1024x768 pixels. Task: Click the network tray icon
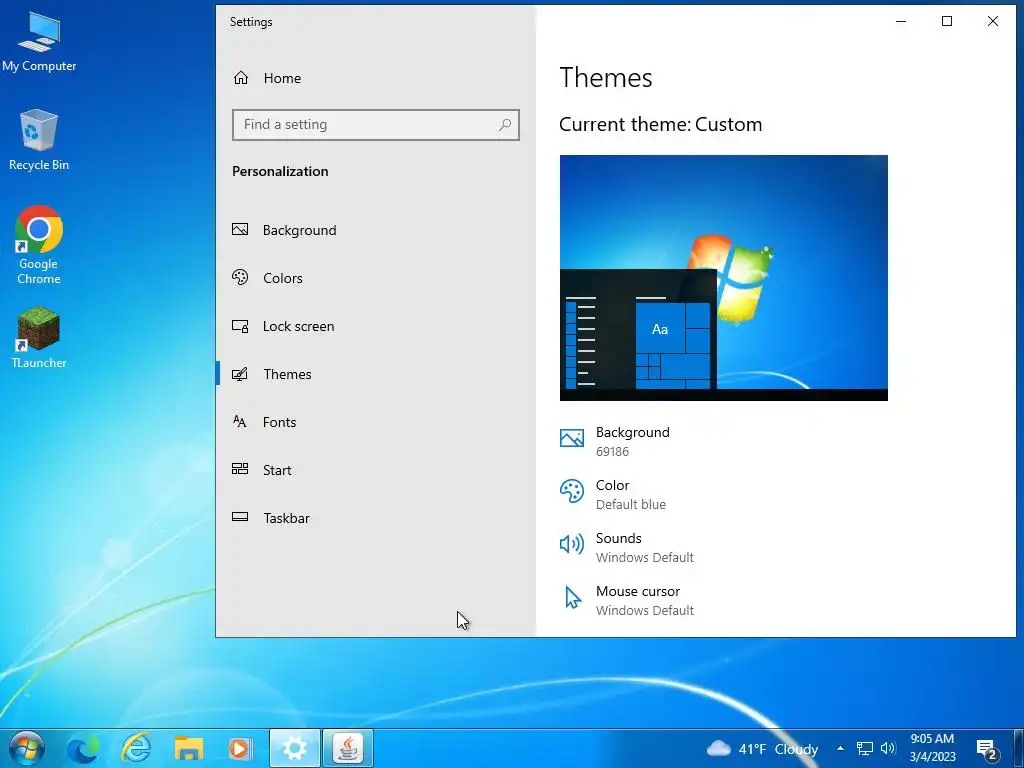[865, 748]
